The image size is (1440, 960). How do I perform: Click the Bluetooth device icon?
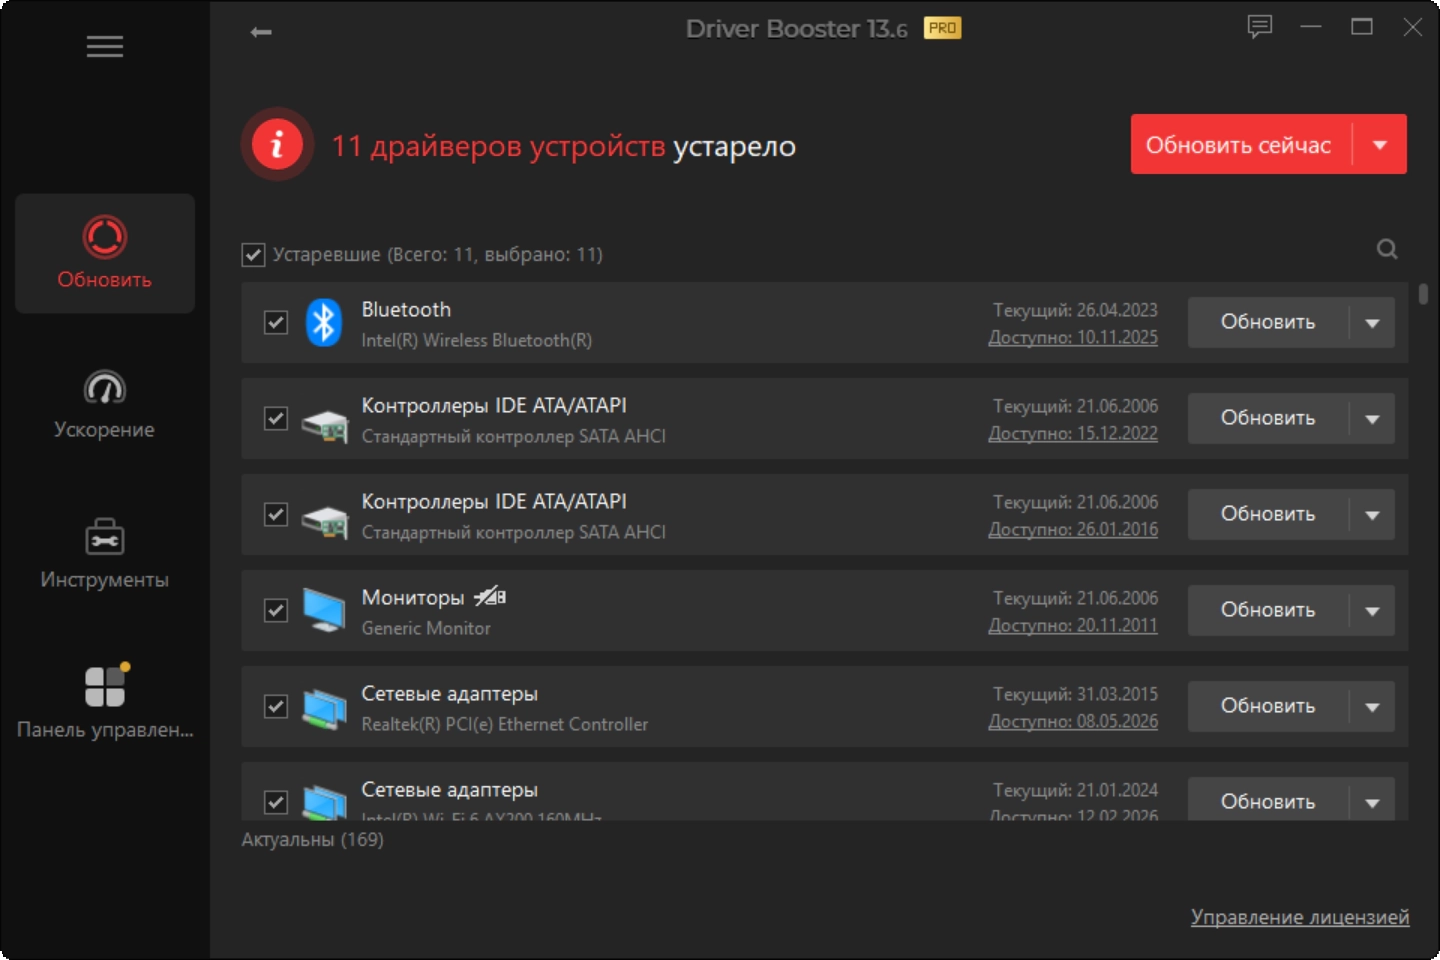tap(323, 322)
